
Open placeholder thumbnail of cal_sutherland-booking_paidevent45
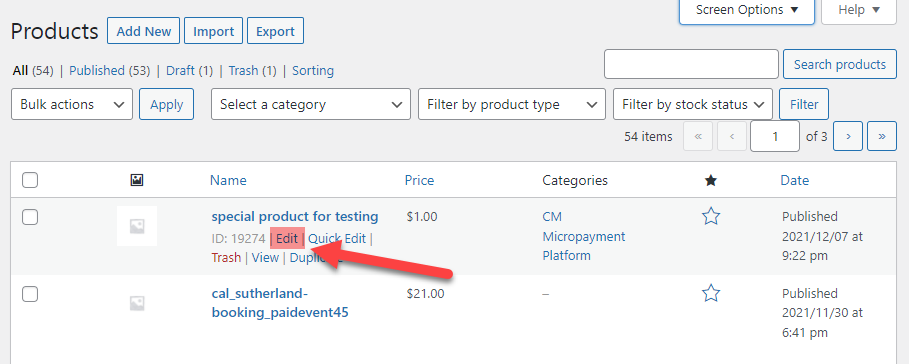(x=137, y=303)
